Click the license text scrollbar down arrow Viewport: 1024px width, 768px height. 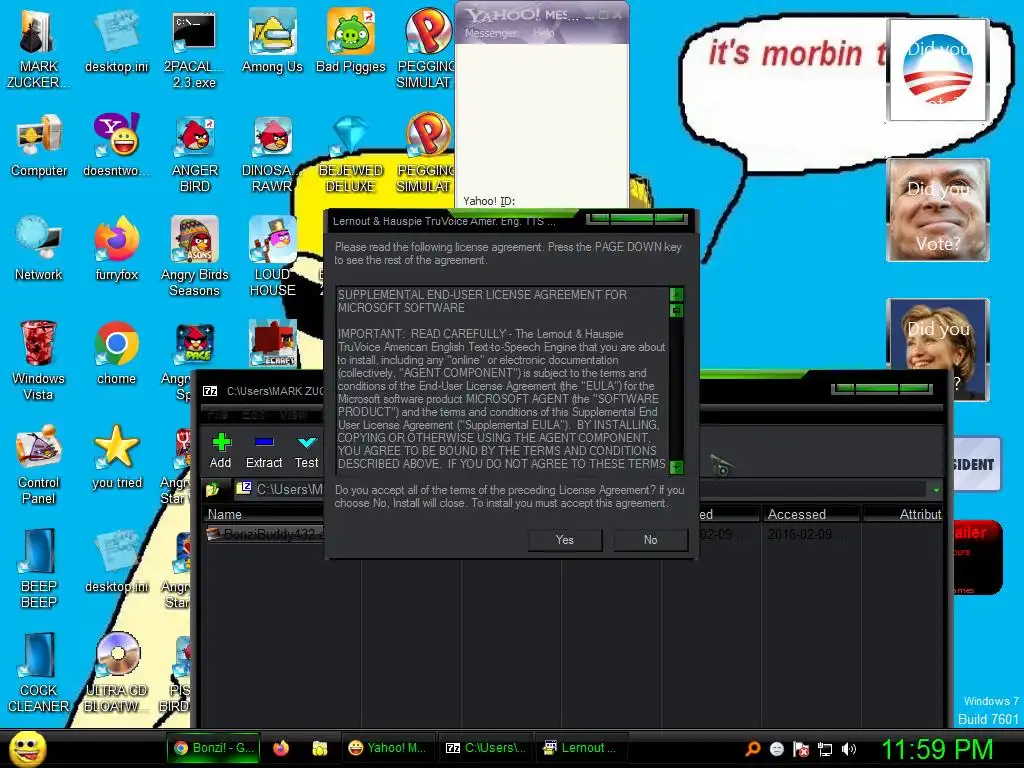677,467
